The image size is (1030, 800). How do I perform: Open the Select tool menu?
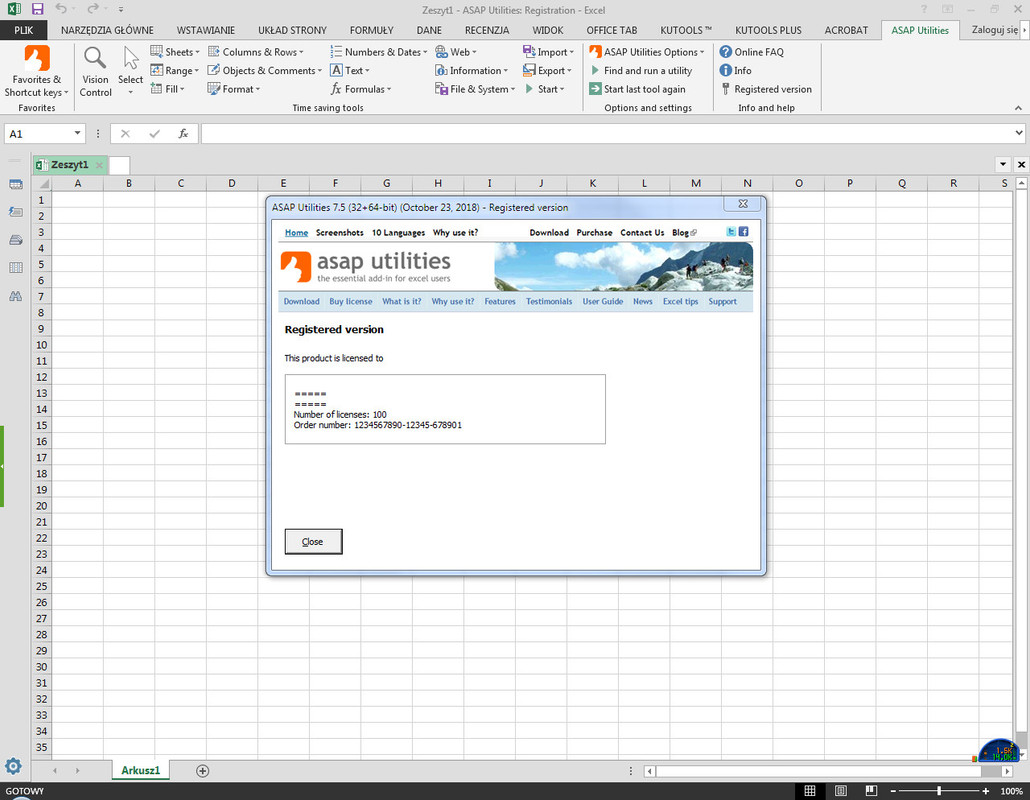130,72
